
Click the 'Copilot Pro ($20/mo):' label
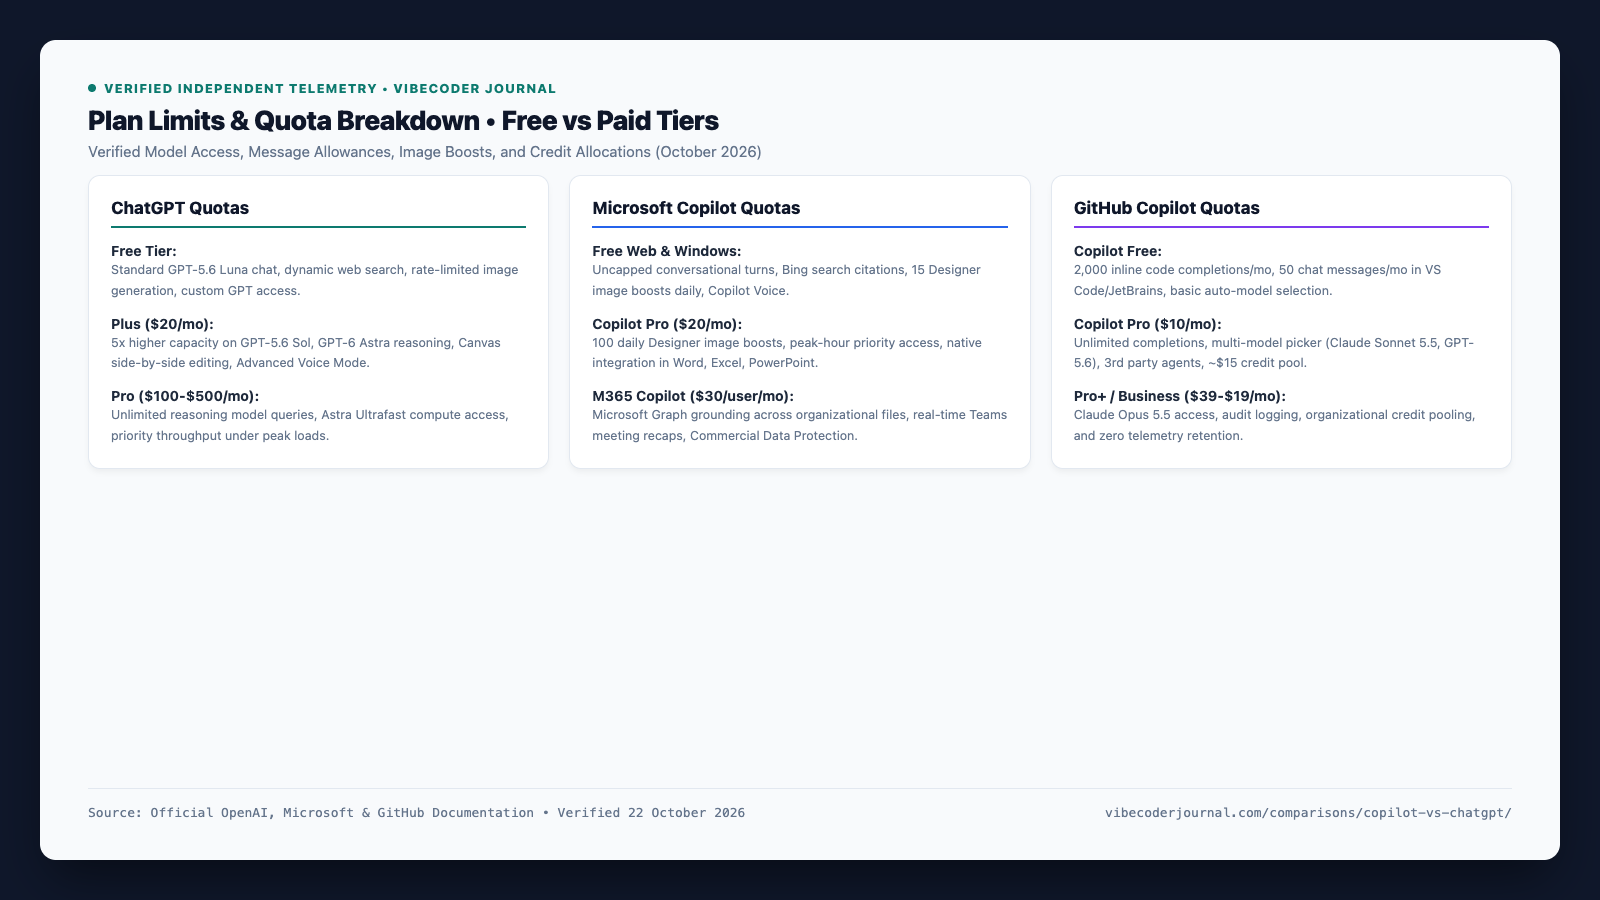[x=667, y=324]
